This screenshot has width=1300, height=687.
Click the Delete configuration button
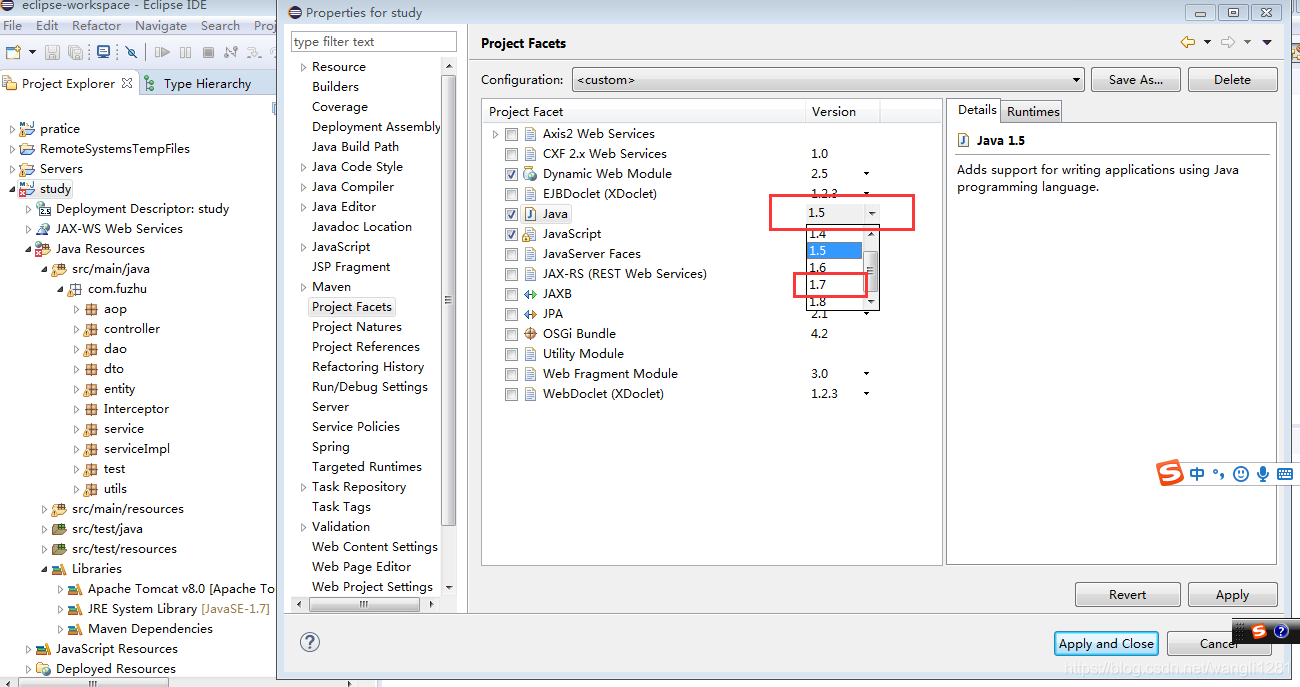click(1232, 80)
